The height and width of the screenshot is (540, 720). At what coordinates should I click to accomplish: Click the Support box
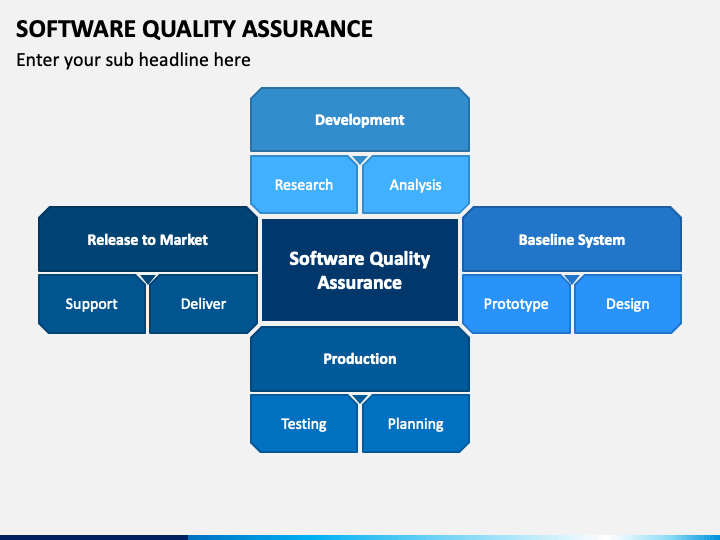tap(92, 304)
